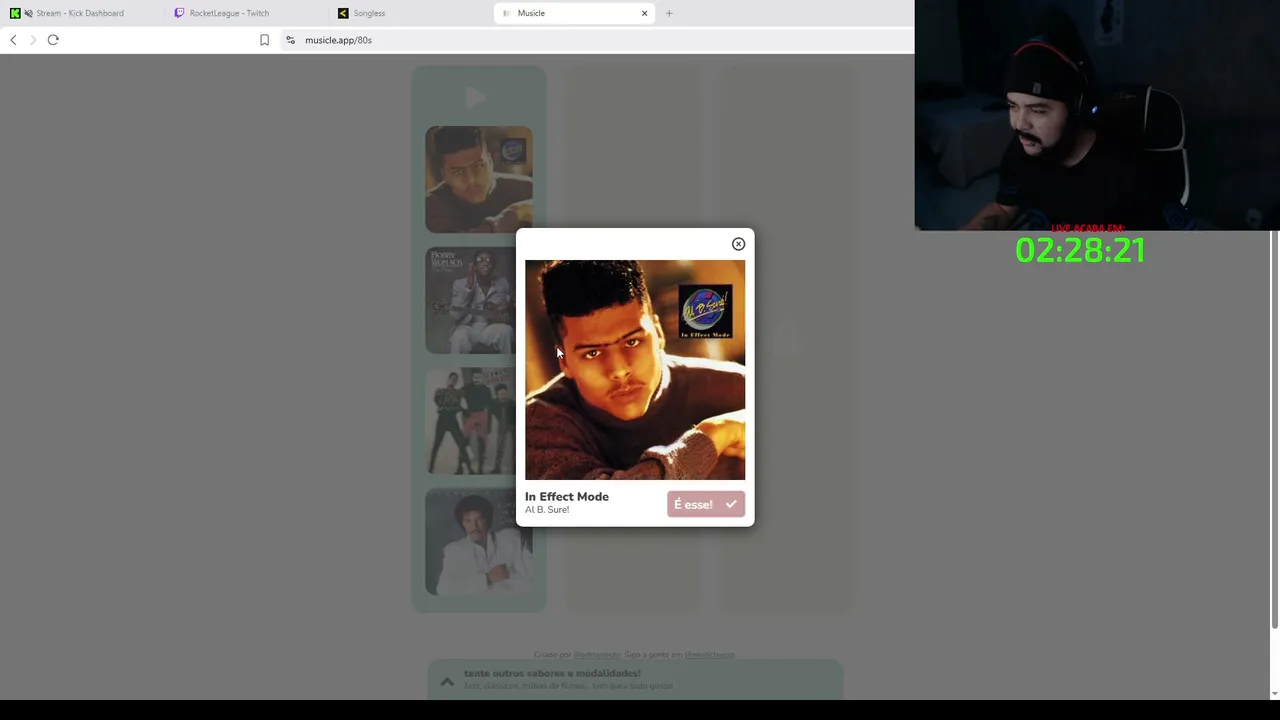Confirm guess with the "É esse!" button

click(x=706, y=504)
